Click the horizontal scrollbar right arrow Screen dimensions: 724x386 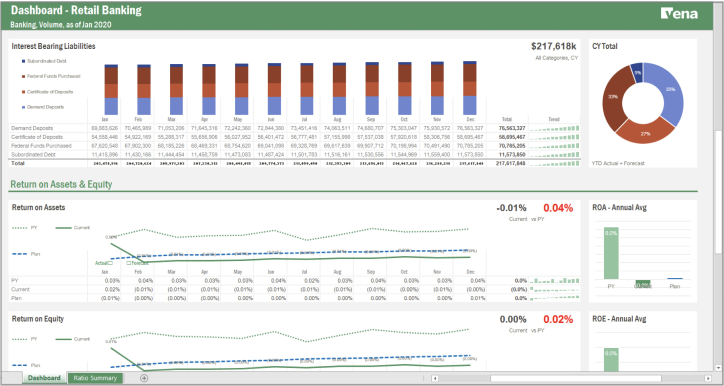click(708, 378)
